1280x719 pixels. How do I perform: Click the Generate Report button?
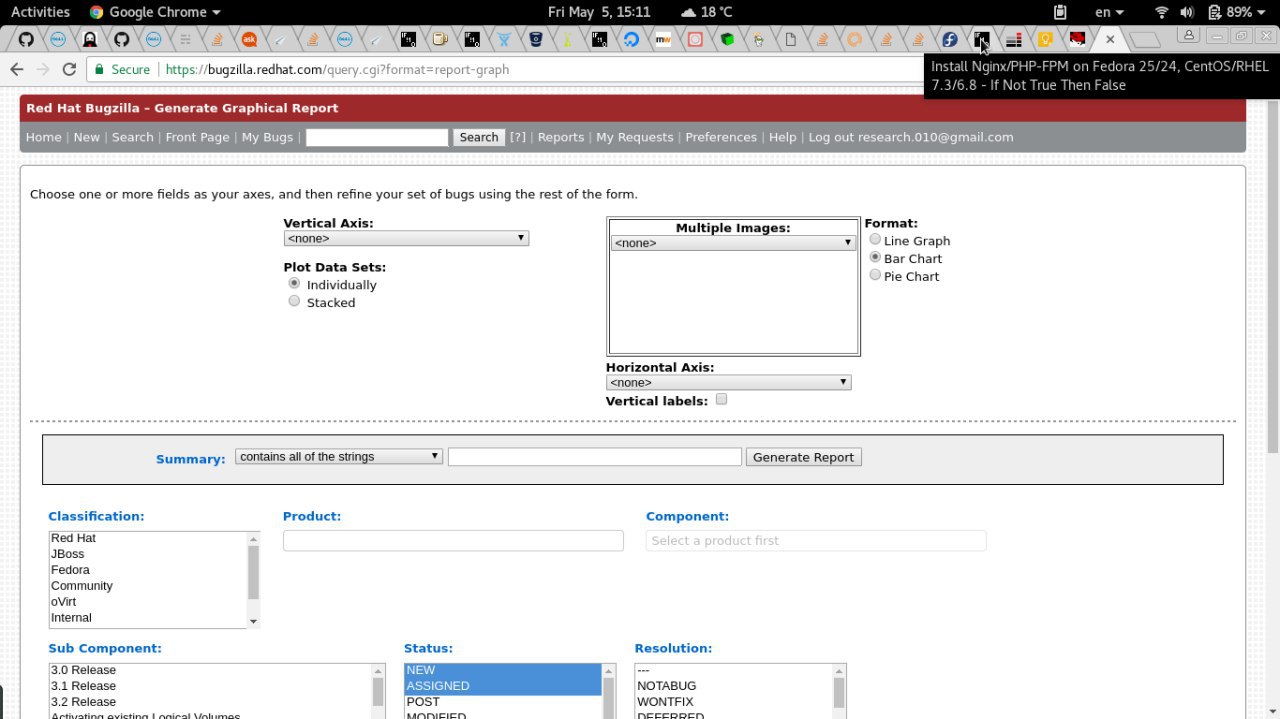[803, 457]
